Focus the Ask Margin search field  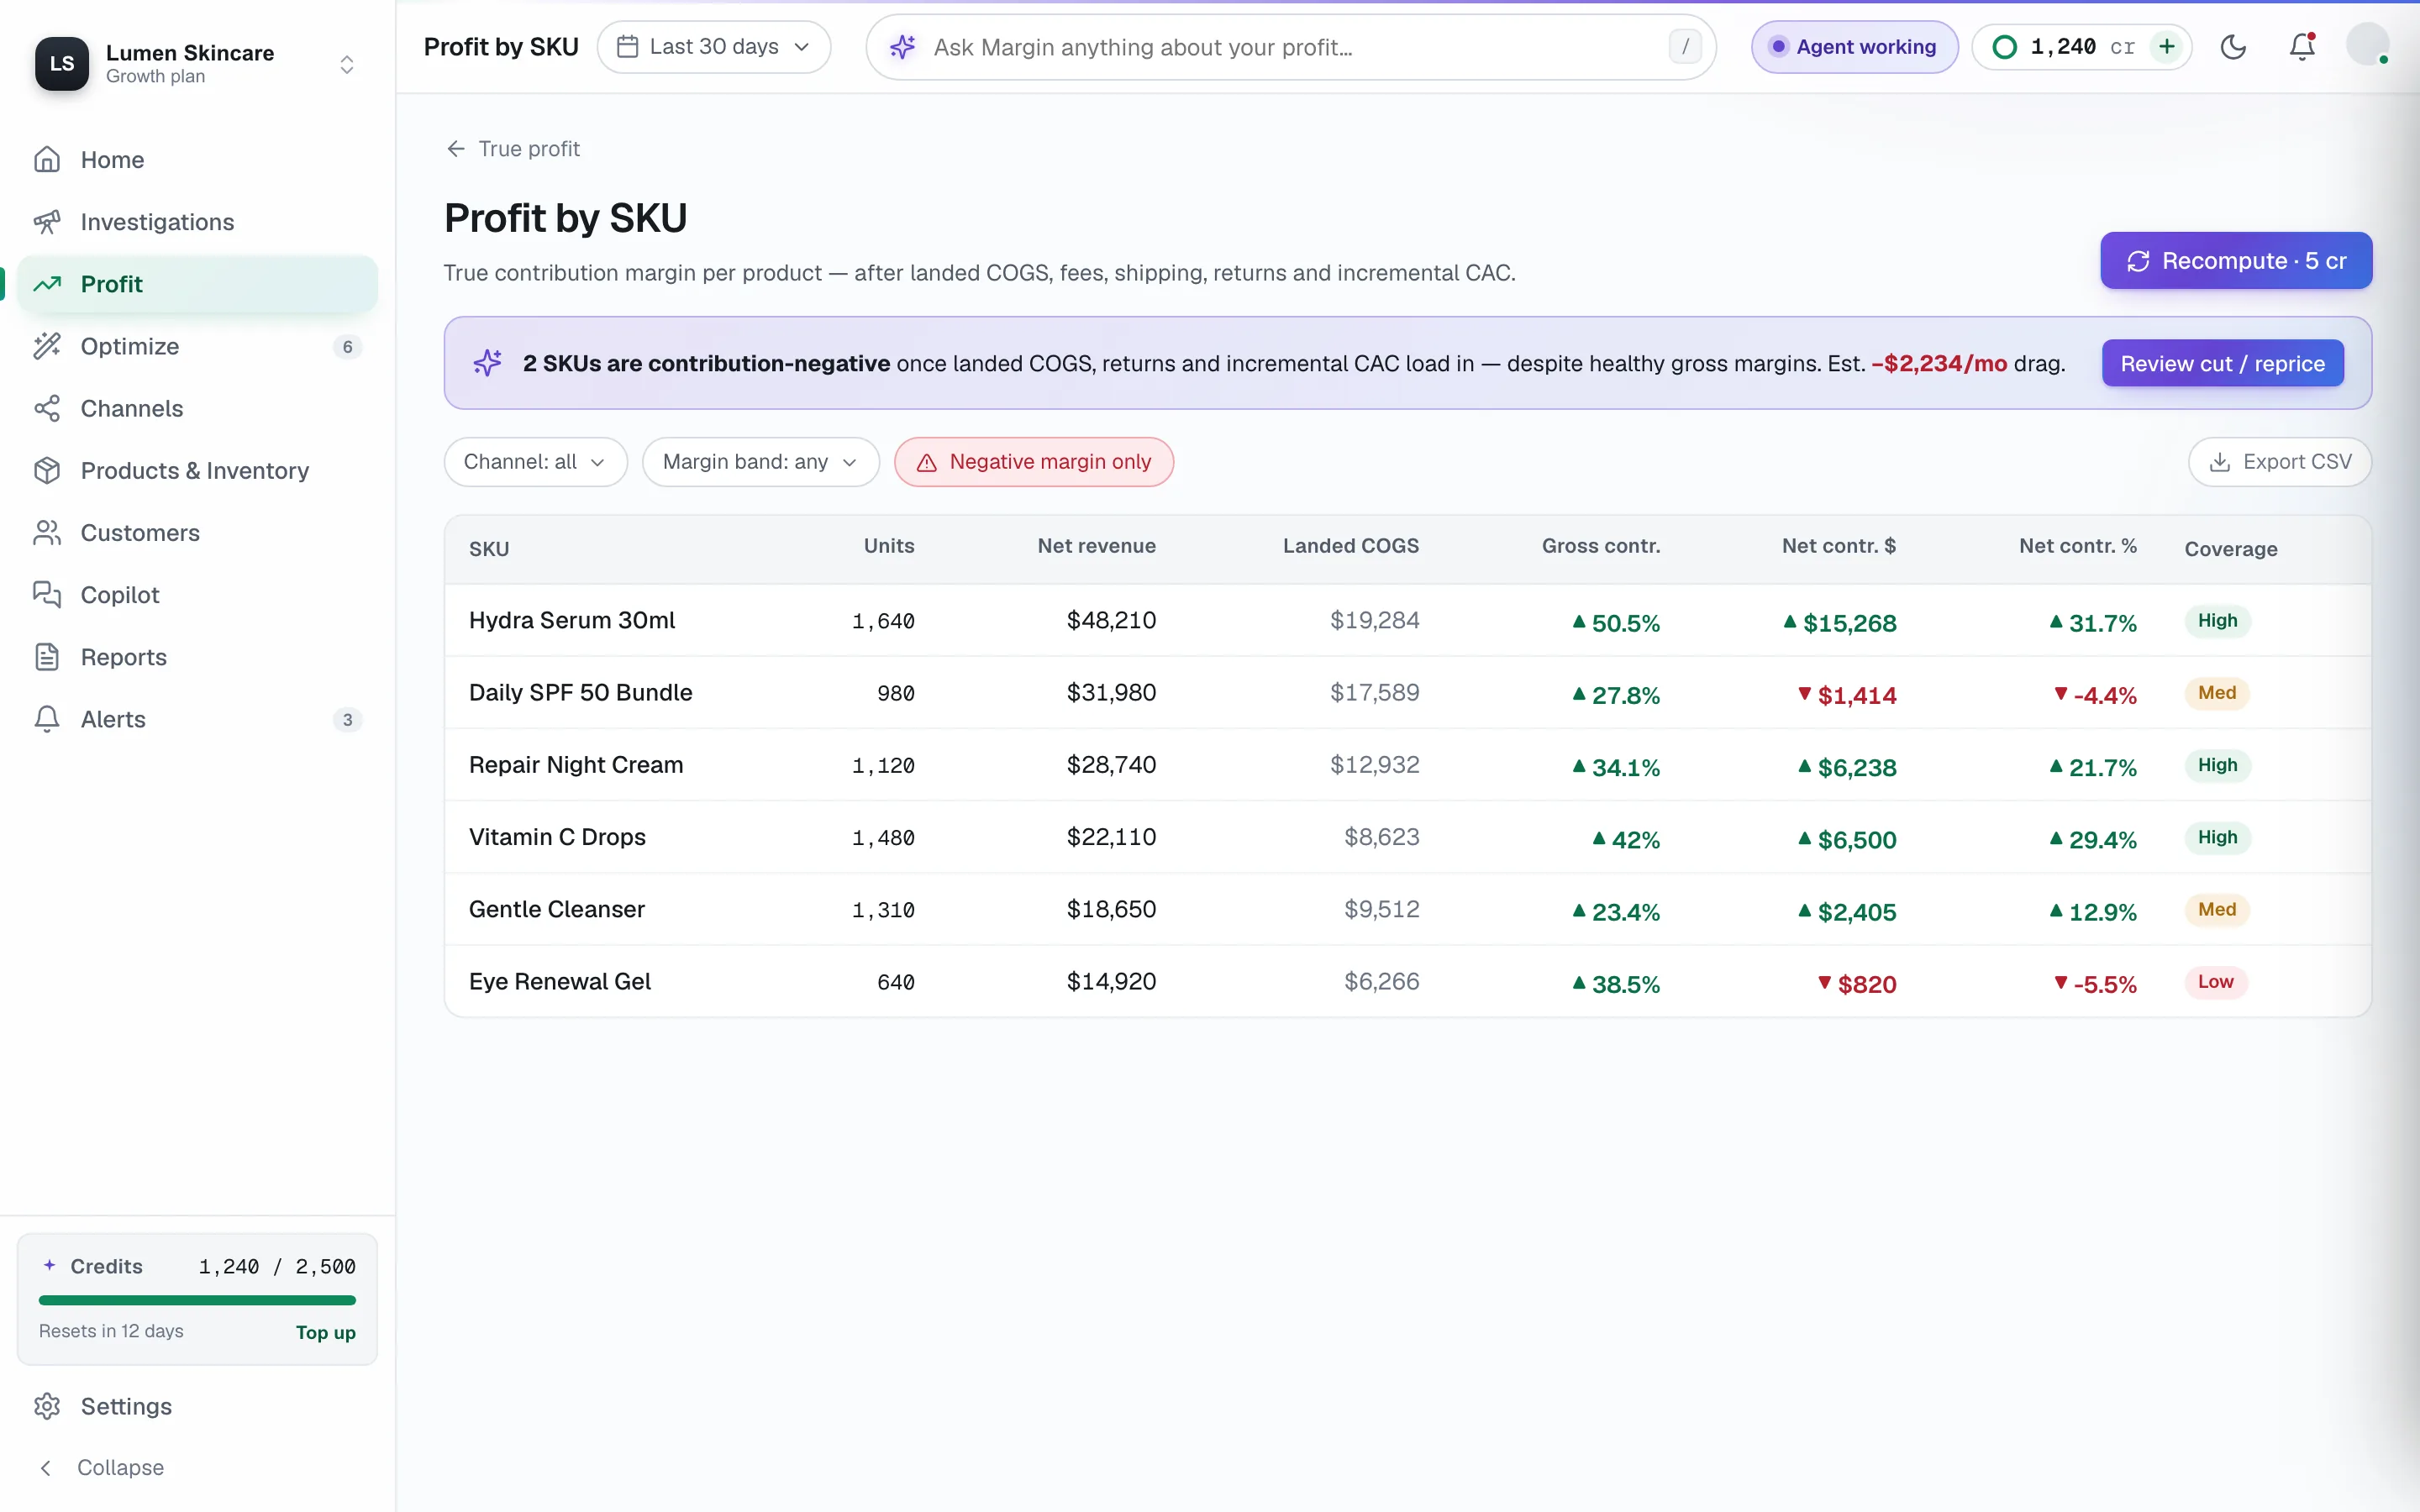coord(1291,47)
